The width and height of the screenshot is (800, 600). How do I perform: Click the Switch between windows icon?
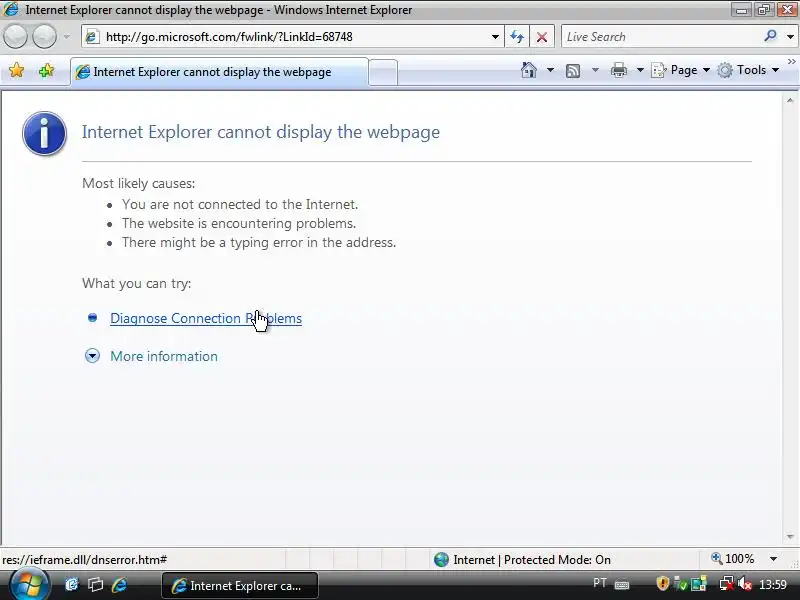95,585
